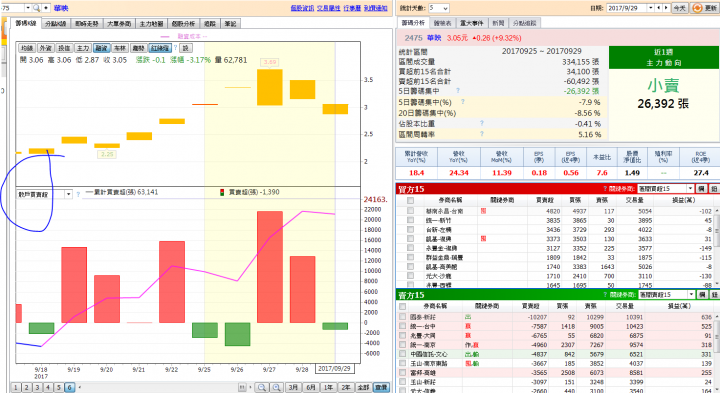Expand the sub-chart indicator selector dropdown
The width and height of the screenshot is (720, 393).
(x=68, y=194)
